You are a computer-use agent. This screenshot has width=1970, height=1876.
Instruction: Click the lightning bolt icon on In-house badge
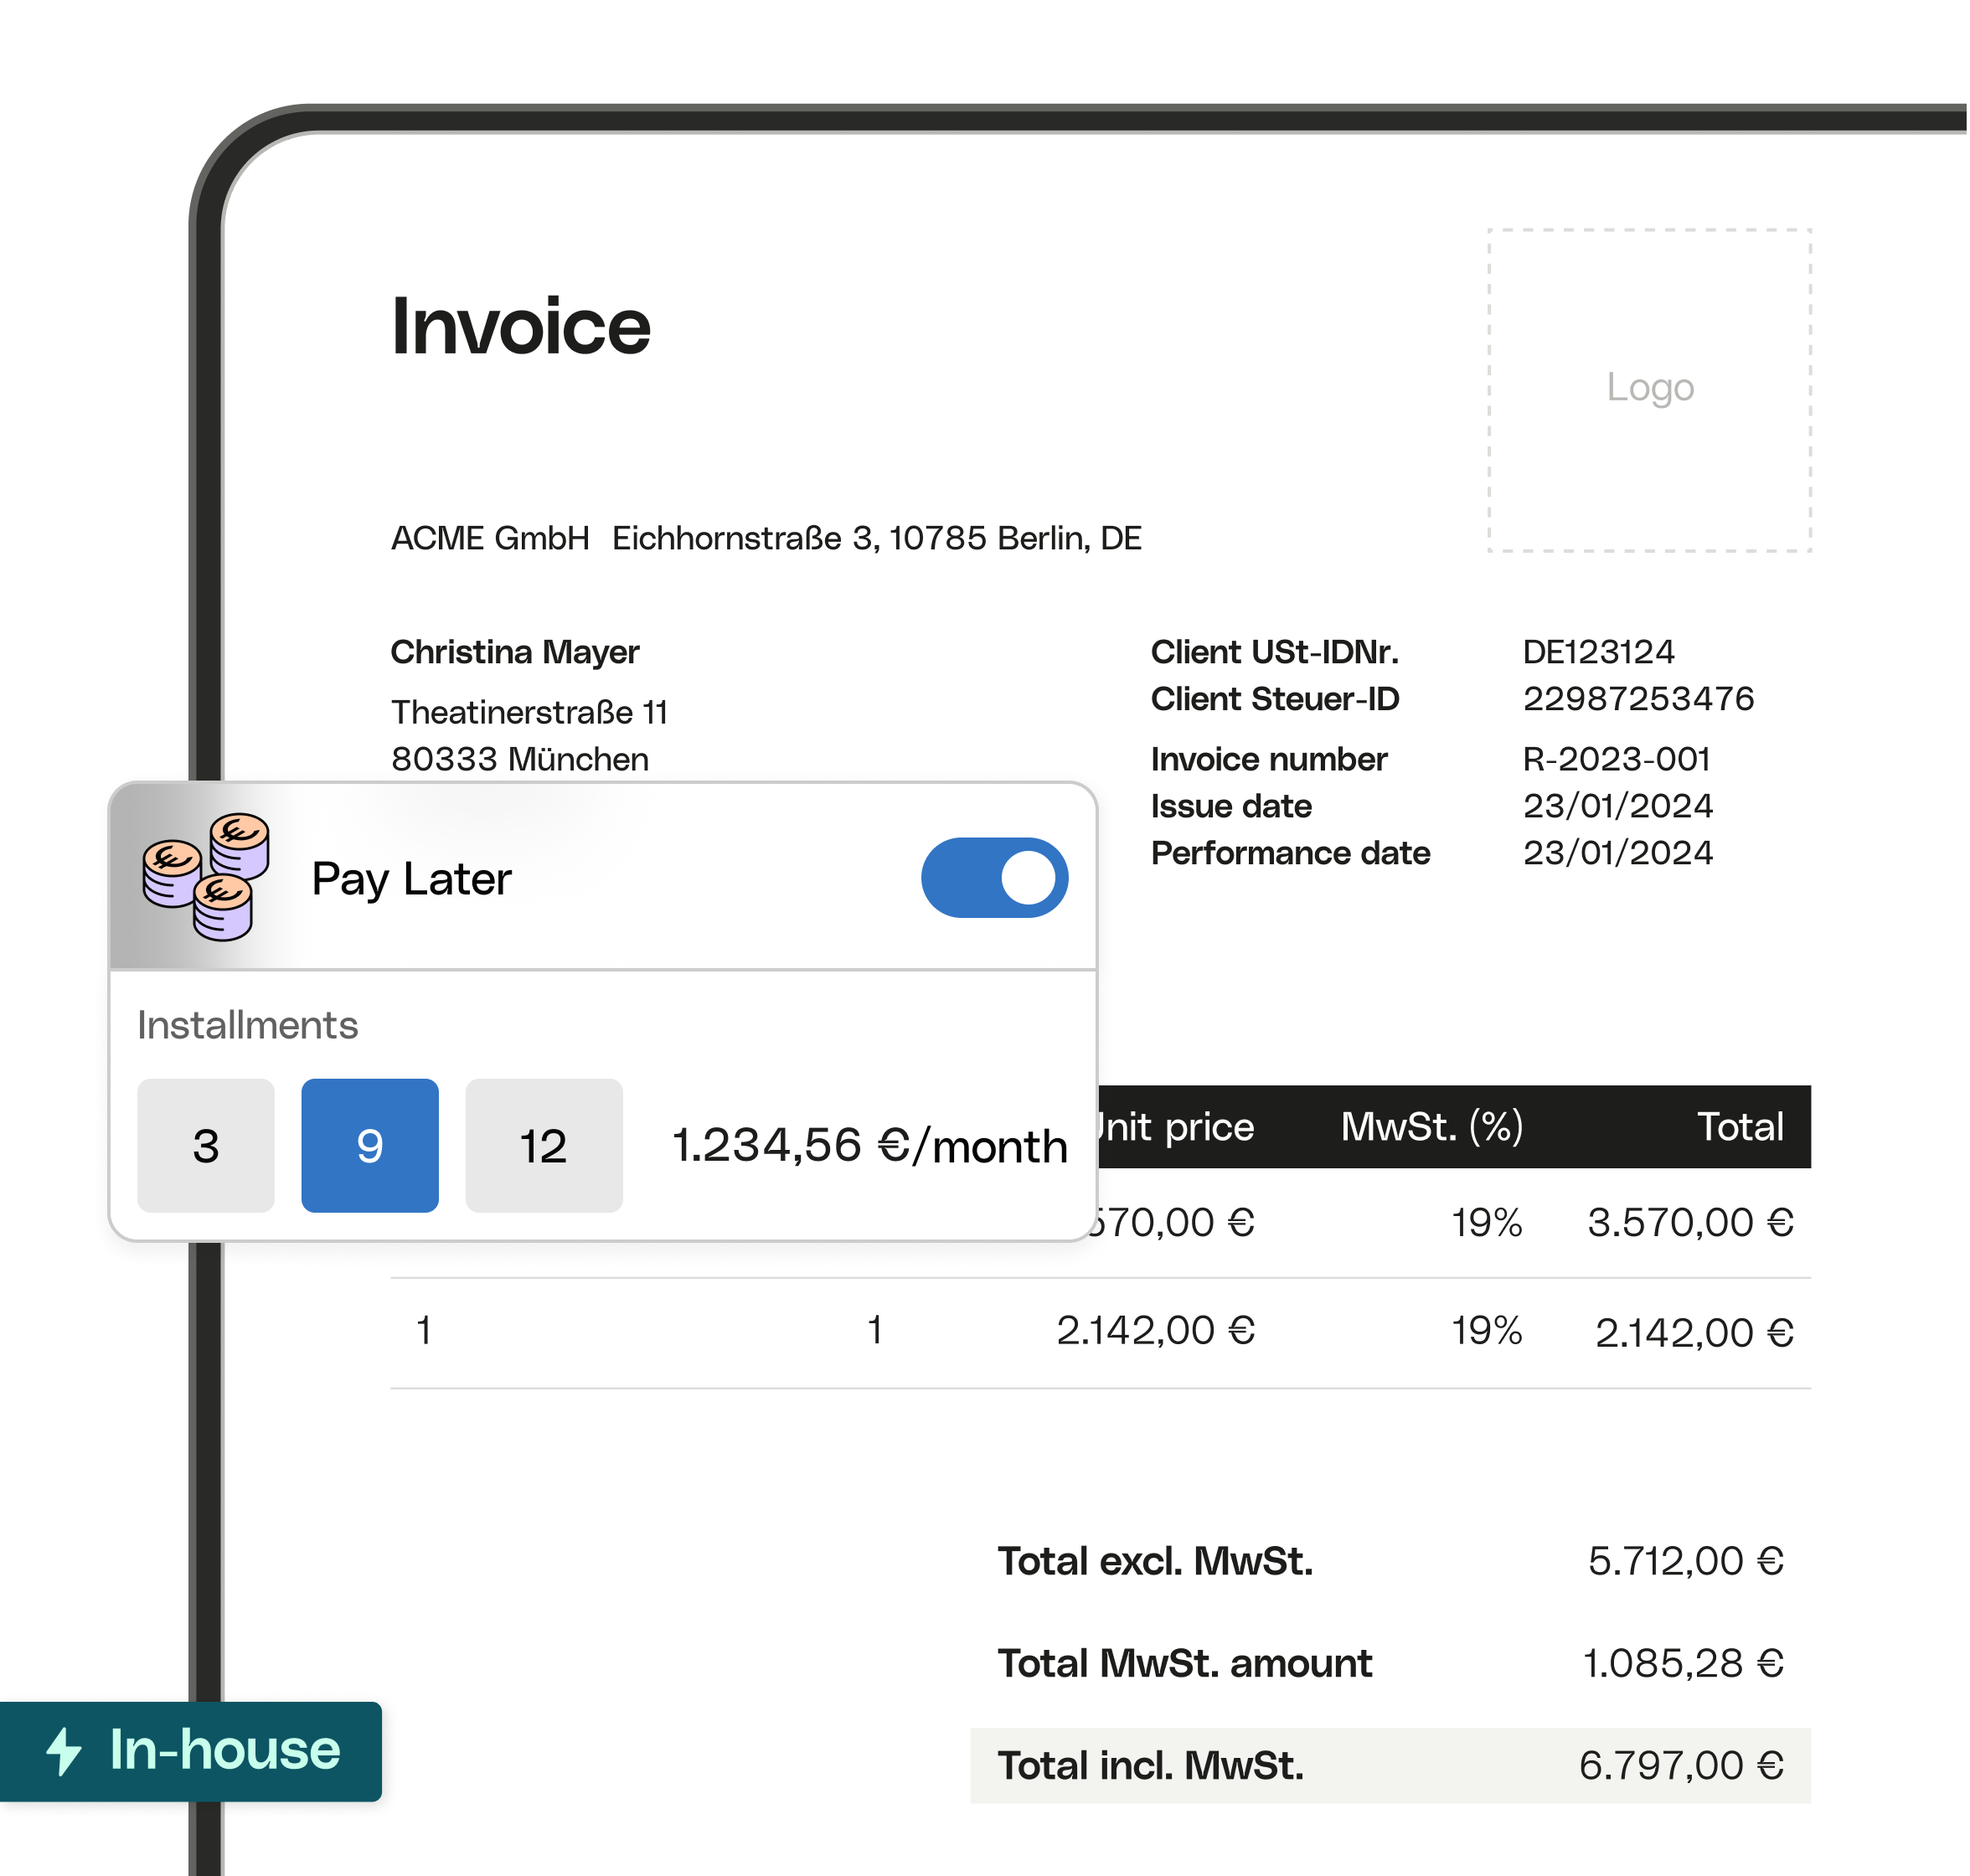64,1752
